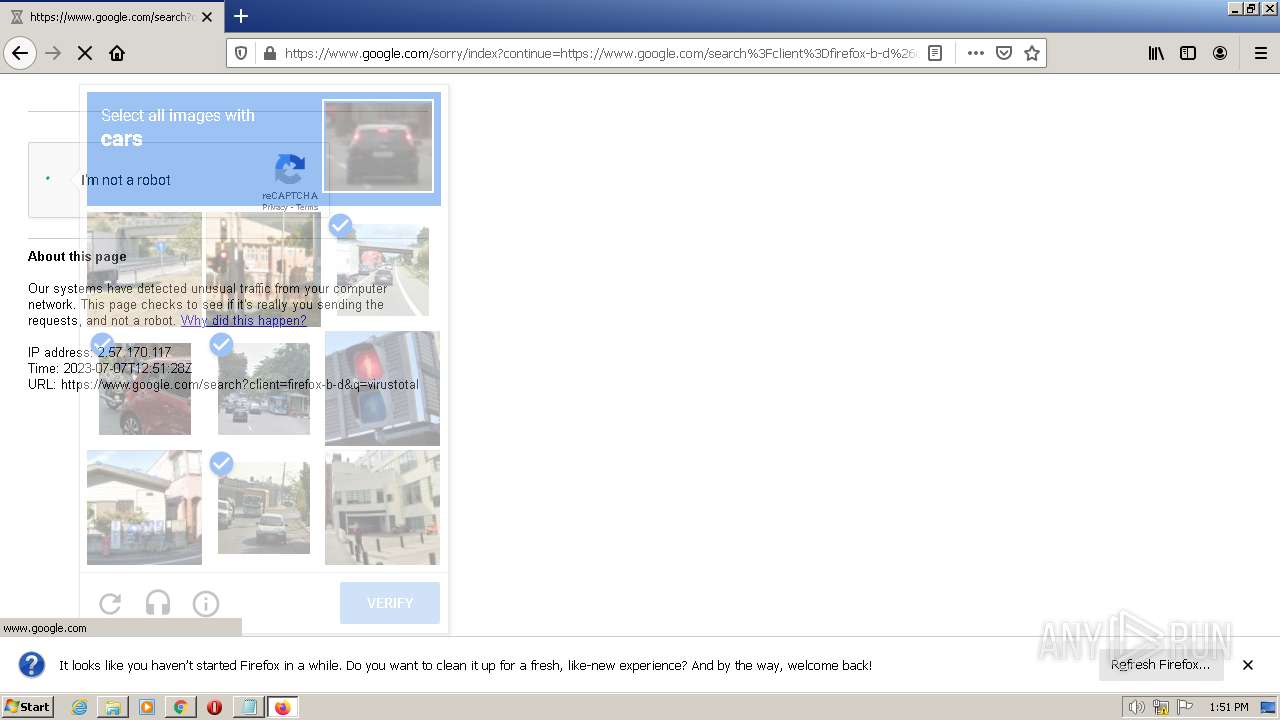Open captcha help info icon

(x=206, y=603)
